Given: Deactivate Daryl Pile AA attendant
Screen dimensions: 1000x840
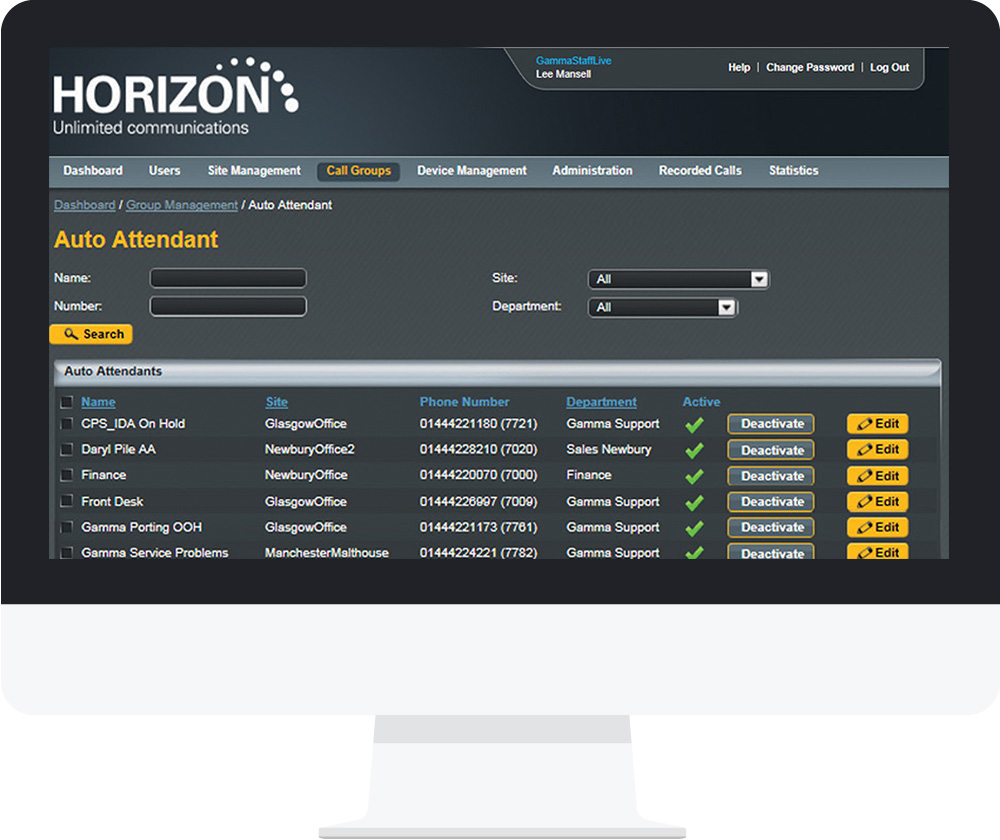Looking at the screenshot, I should pyautogui.click(x=771, y=450).
